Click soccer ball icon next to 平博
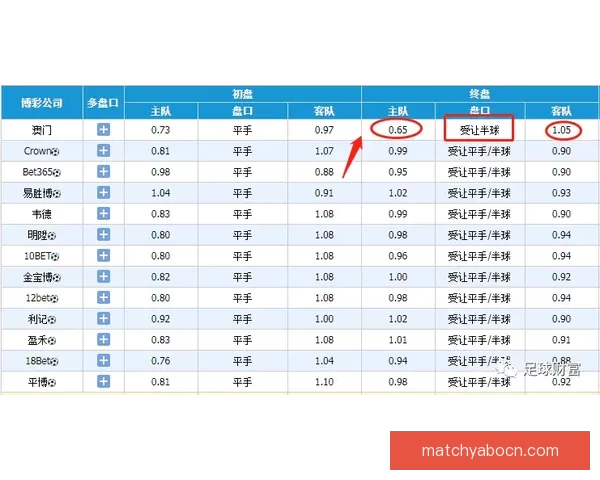Viewport: 600px width, 480px height. point(52,383)
